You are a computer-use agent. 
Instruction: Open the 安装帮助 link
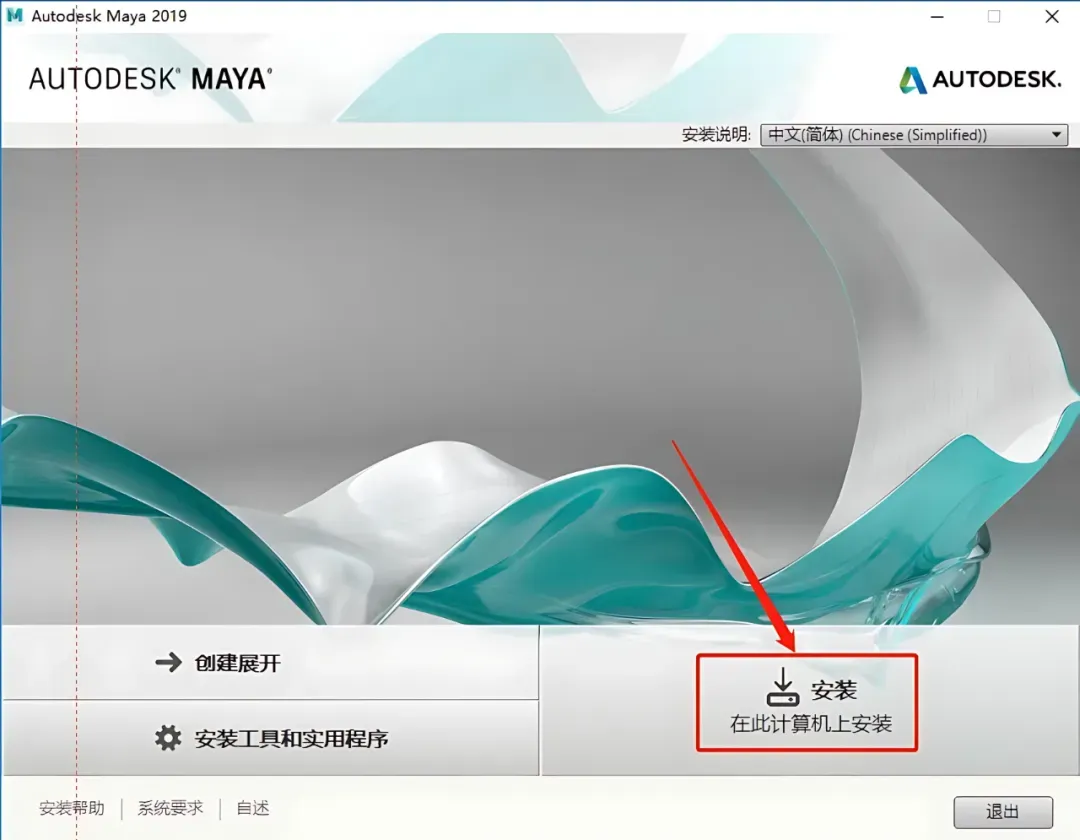[72, 808]
